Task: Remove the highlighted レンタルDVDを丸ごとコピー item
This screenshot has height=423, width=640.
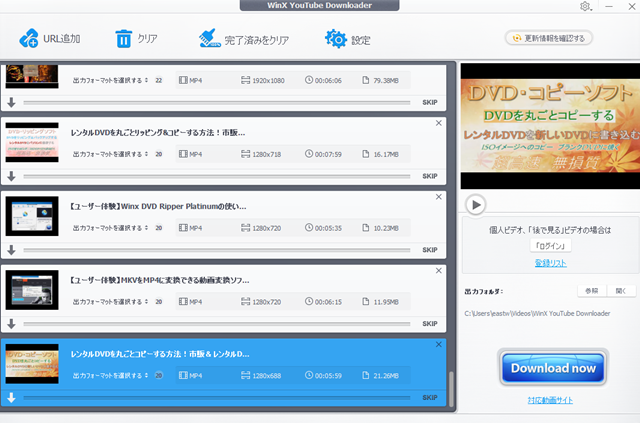Action: click(439, 345)
